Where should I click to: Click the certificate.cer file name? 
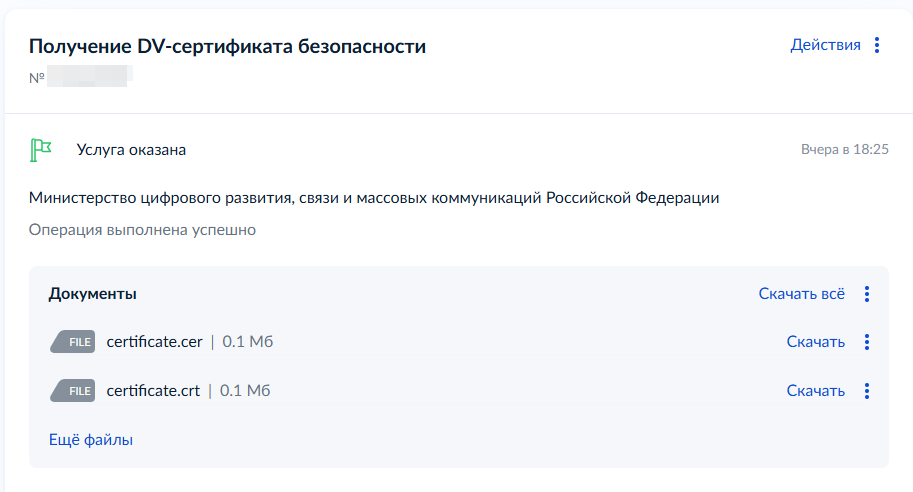tap(154, 342)
